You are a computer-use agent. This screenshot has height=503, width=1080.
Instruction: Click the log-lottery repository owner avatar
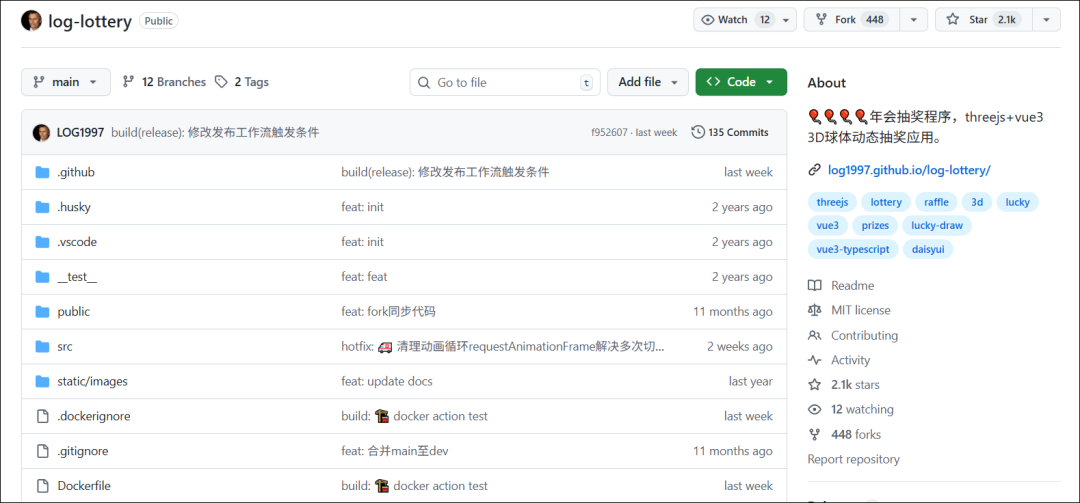(x=32, y=21)
